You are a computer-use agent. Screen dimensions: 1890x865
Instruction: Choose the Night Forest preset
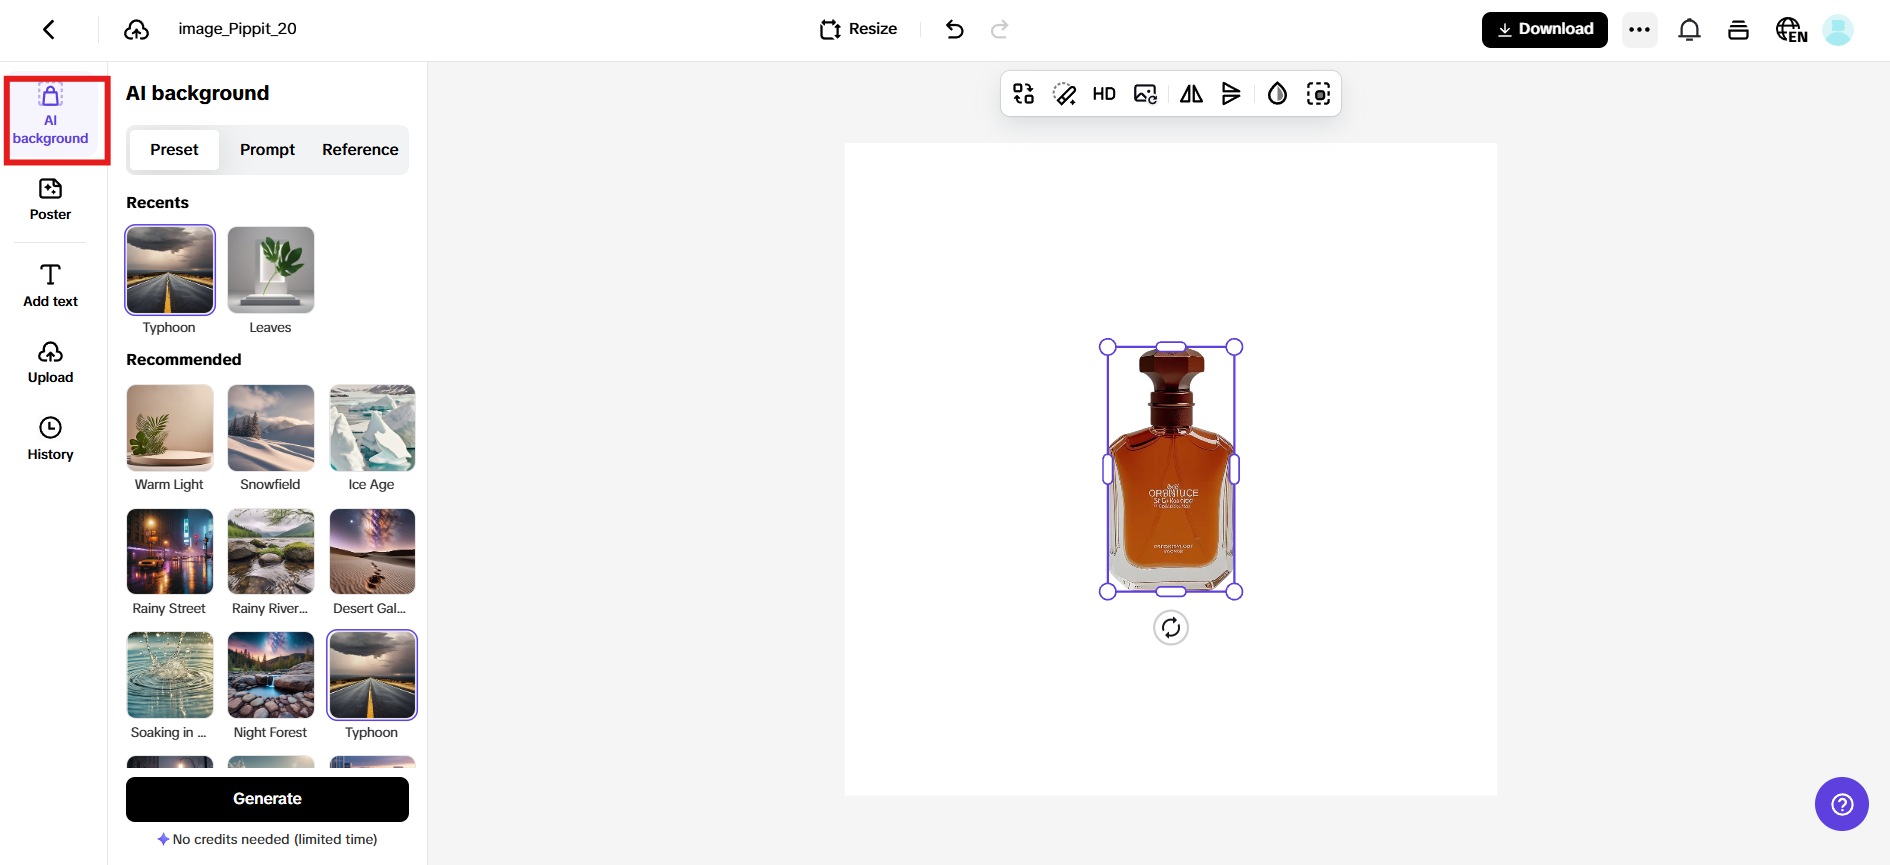pos(271,675)
